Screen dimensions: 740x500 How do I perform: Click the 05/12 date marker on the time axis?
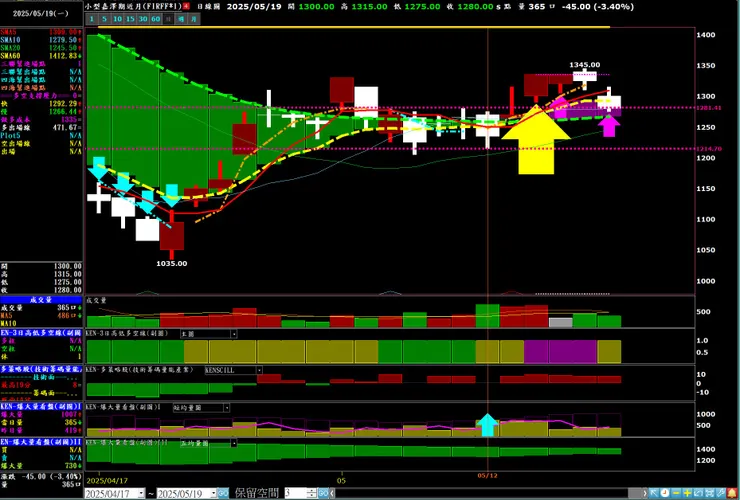pyautogui.click(x=488, y=475)
